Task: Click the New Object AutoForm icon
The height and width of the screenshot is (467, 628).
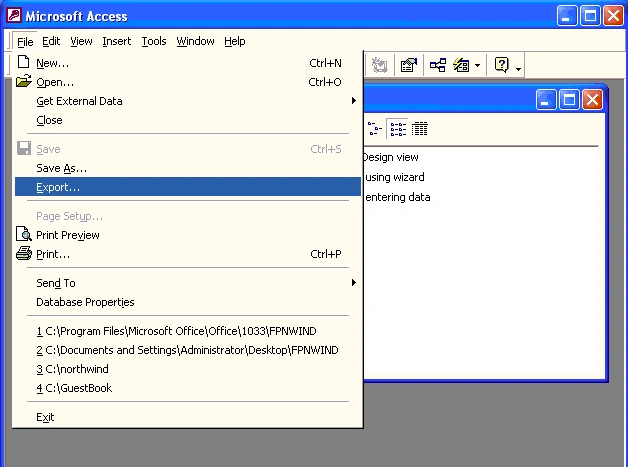Action: coord(461,65)
